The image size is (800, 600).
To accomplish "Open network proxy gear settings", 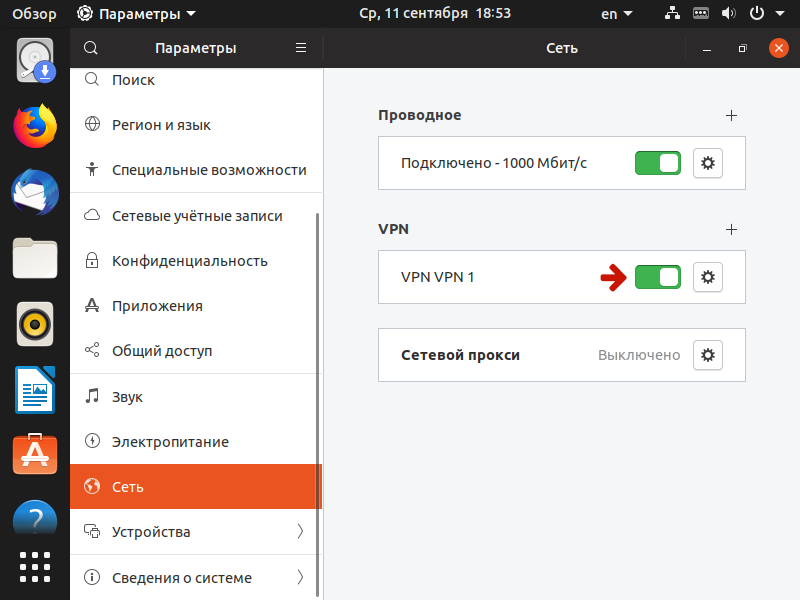I will [708, 355].
